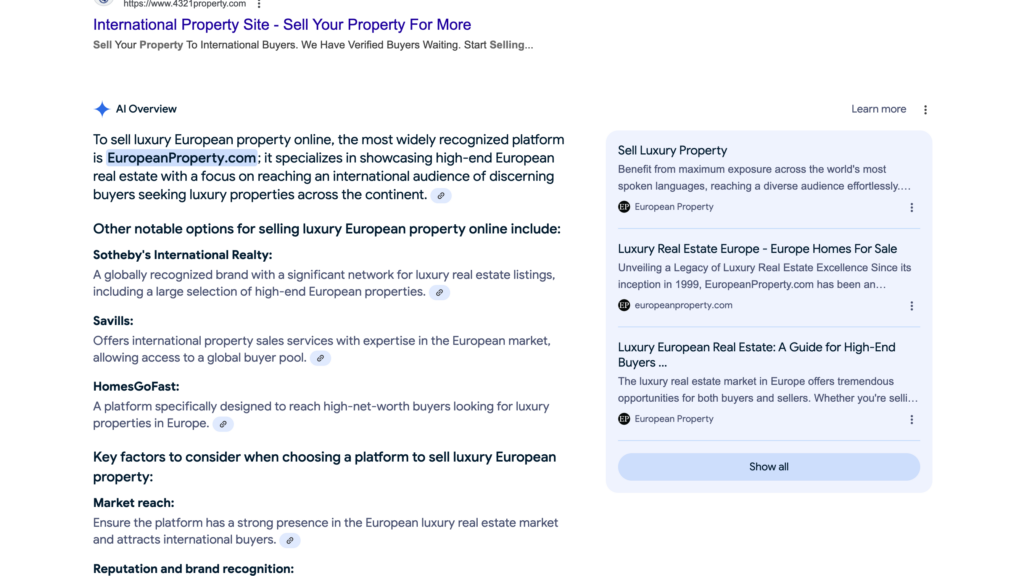Open the International Property Site result link
Image resolution: width=1024 pixels, height=576 pixels.
tap(281, 24)
